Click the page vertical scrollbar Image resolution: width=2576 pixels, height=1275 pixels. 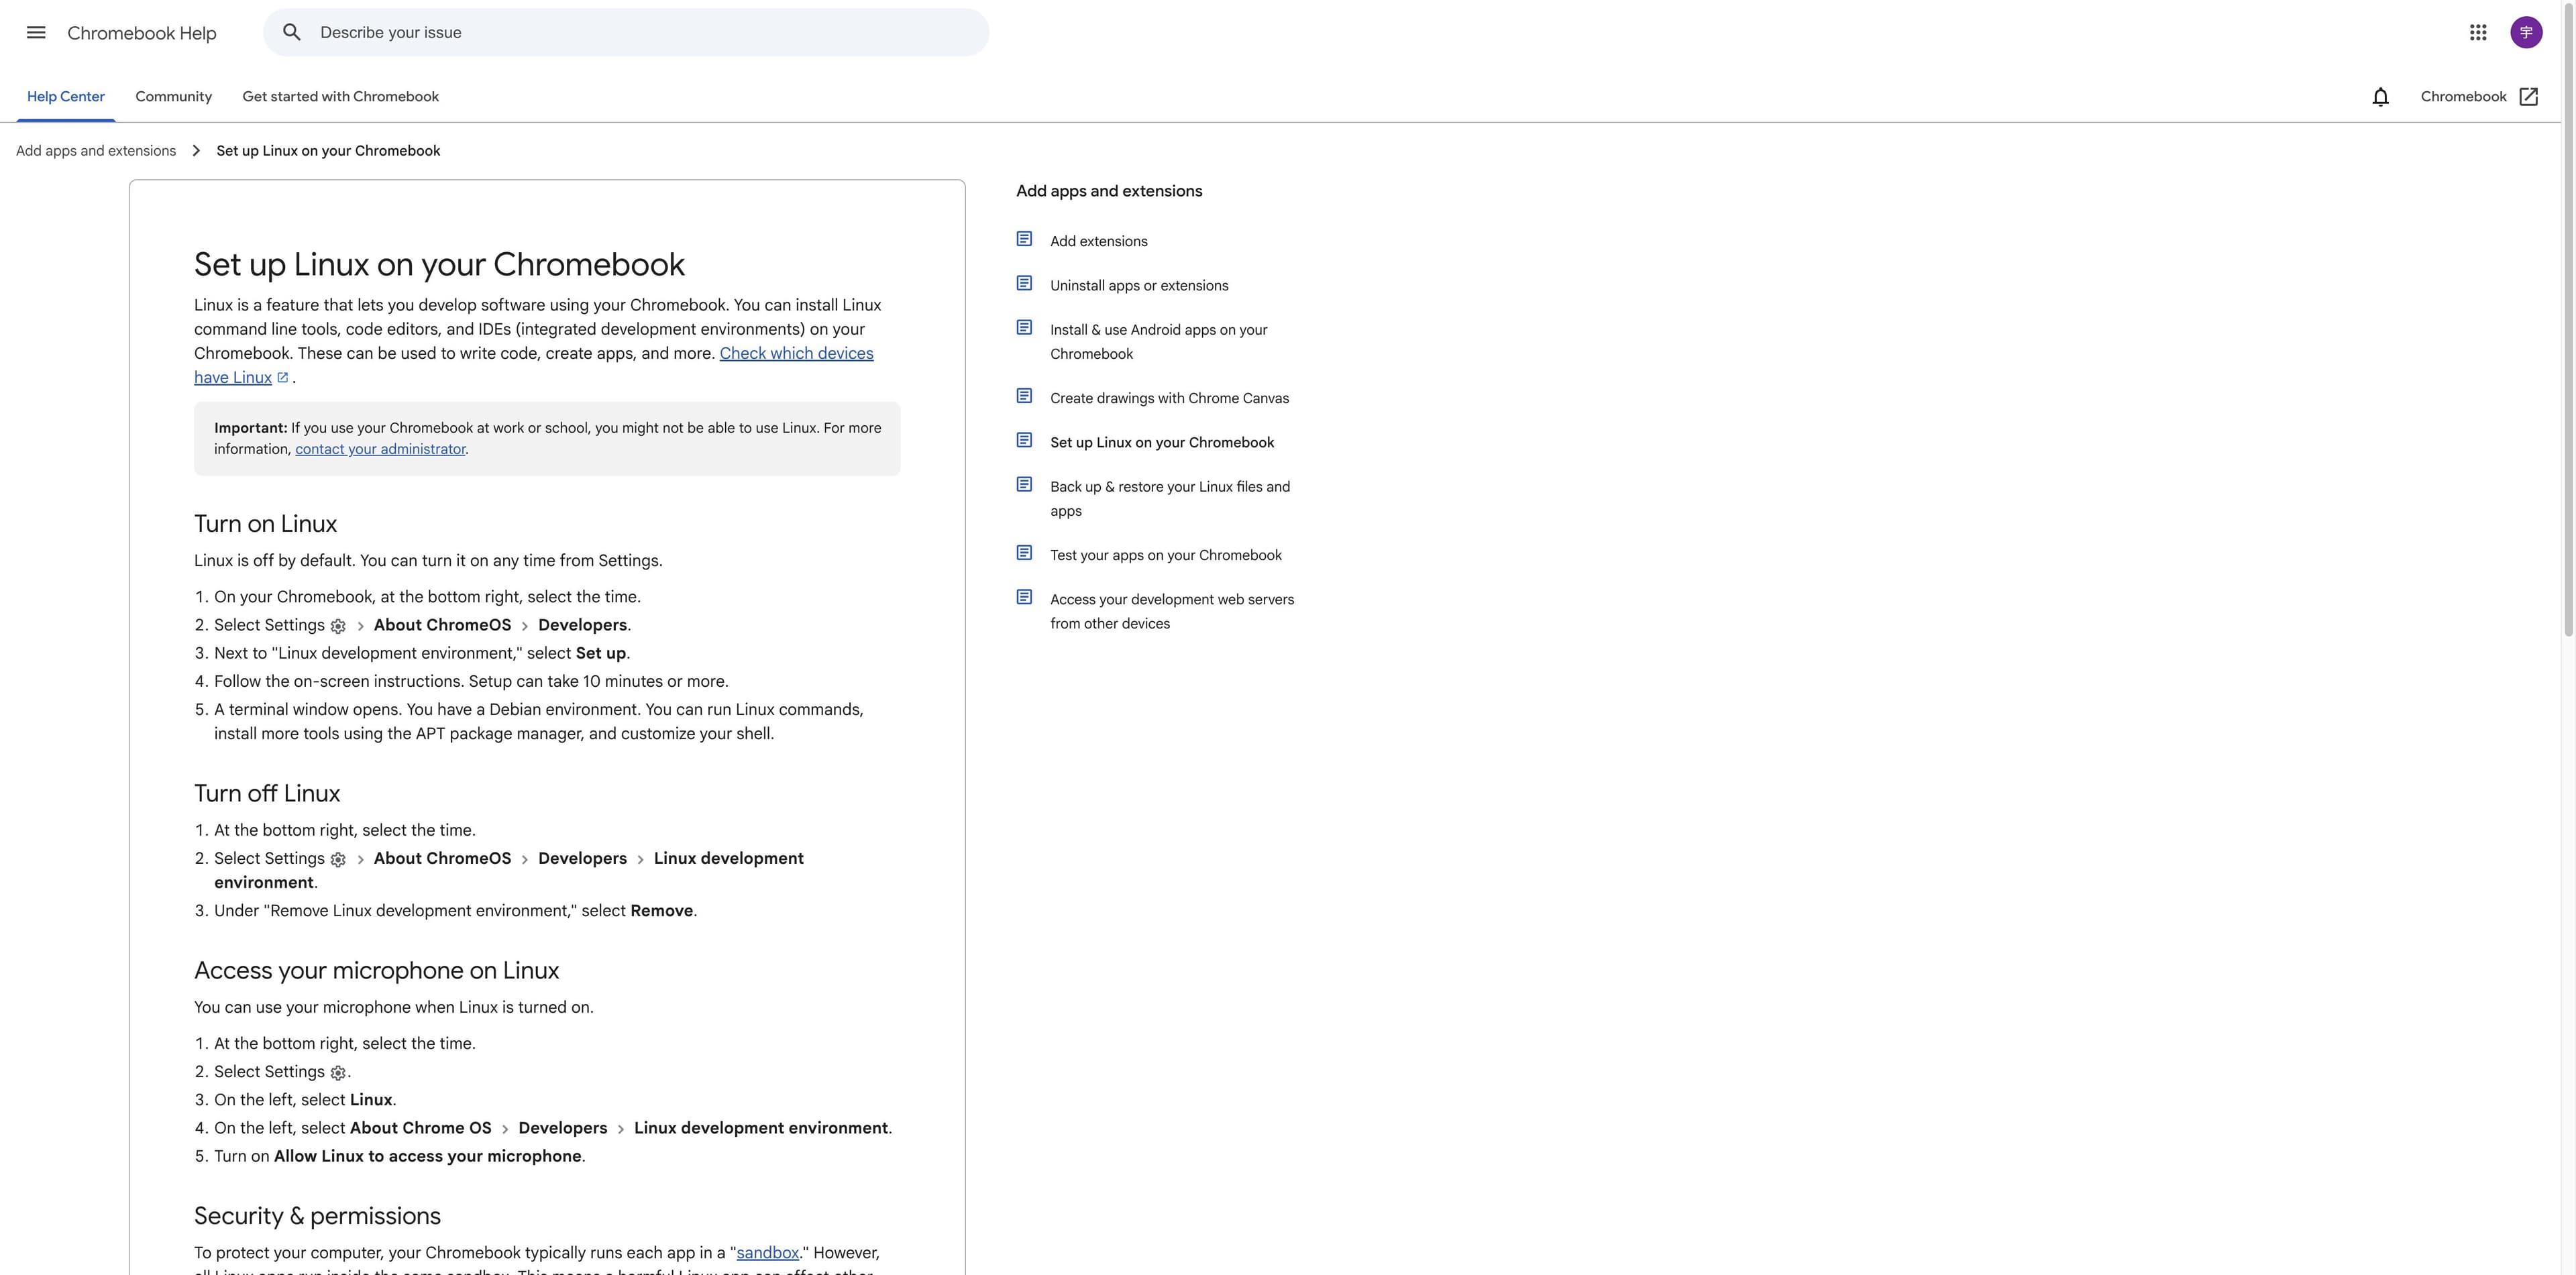pos(2568,320)
